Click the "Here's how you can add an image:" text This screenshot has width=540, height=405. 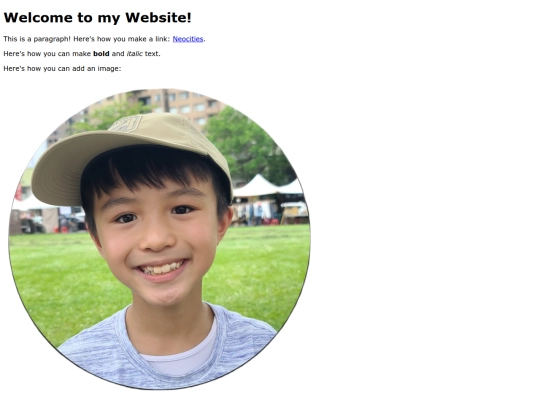(62, 69)
